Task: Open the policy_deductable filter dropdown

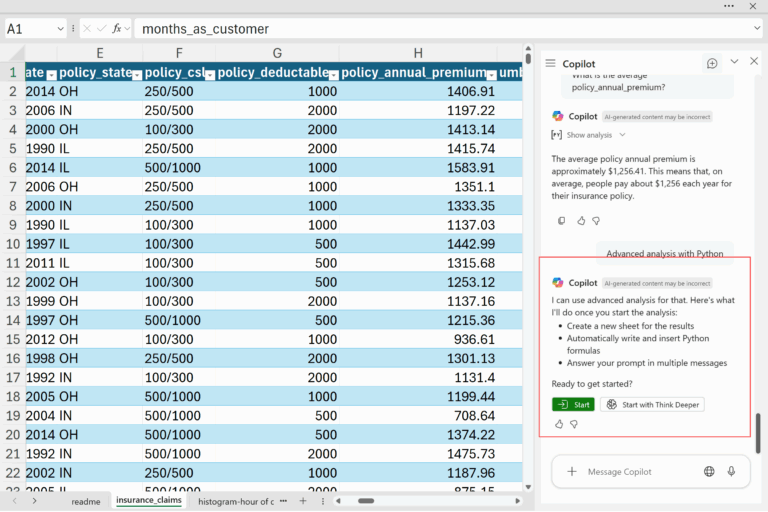Action: 333,74
